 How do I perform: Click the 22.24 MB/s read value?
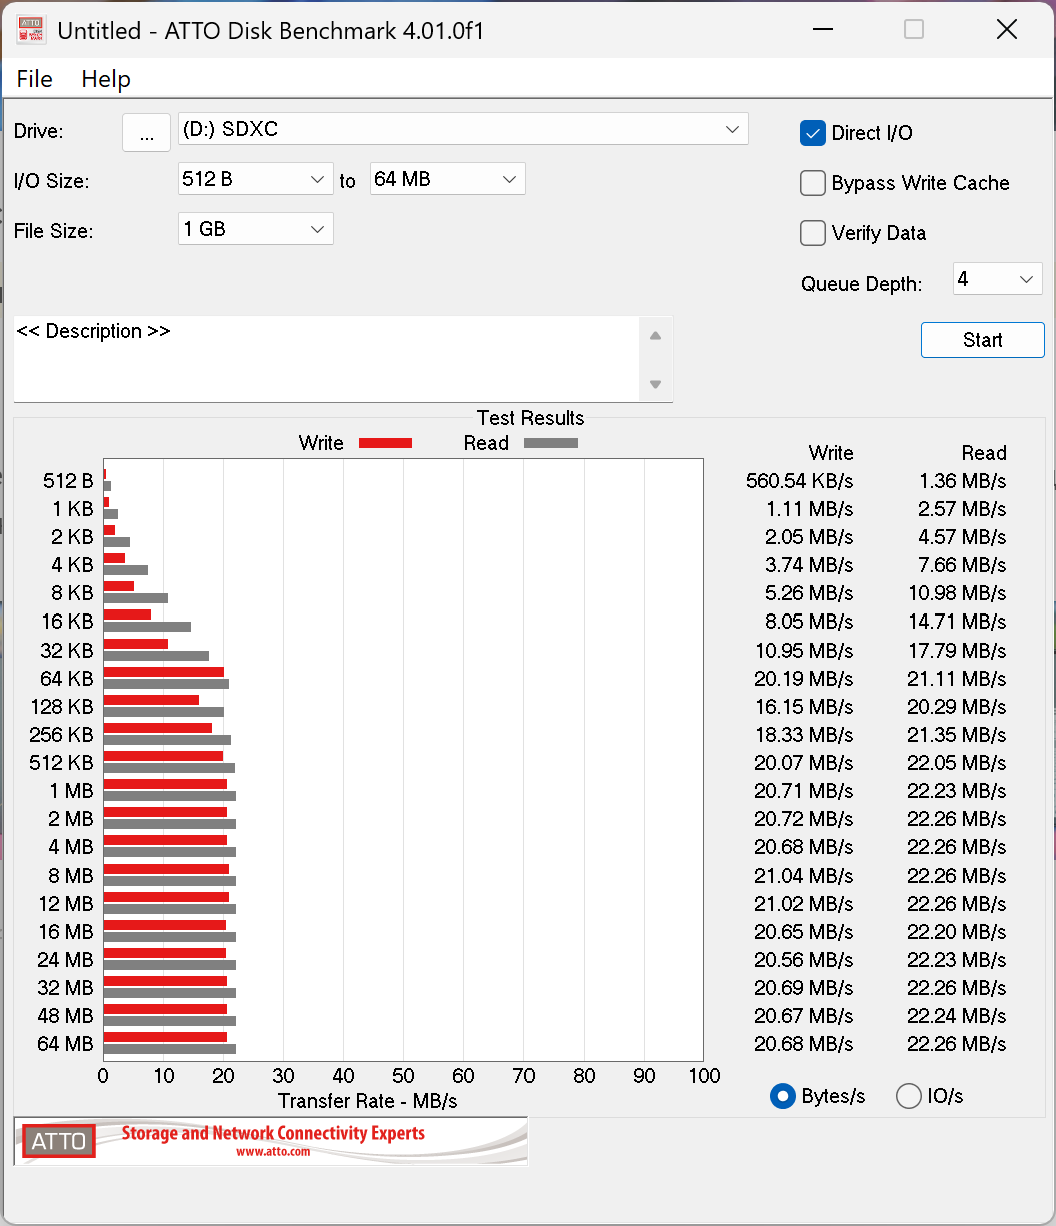pos(957,1015)
